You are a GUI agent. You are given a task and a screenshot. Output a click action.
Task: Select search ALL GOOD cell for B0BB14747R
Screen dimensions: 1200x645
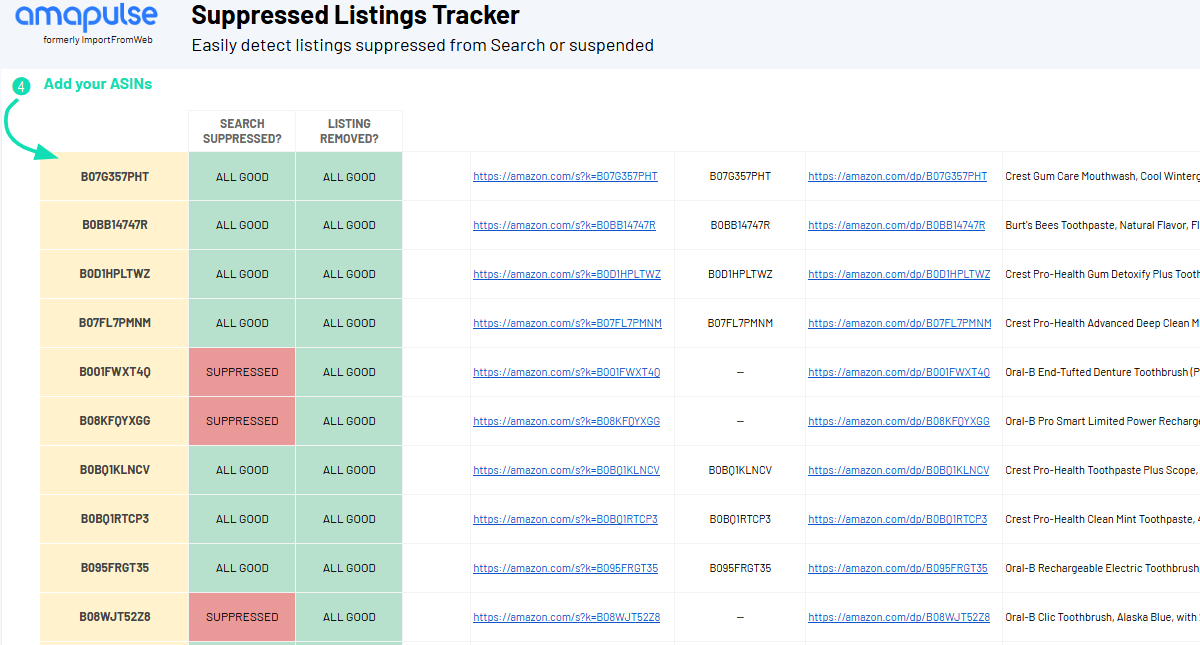242,225
